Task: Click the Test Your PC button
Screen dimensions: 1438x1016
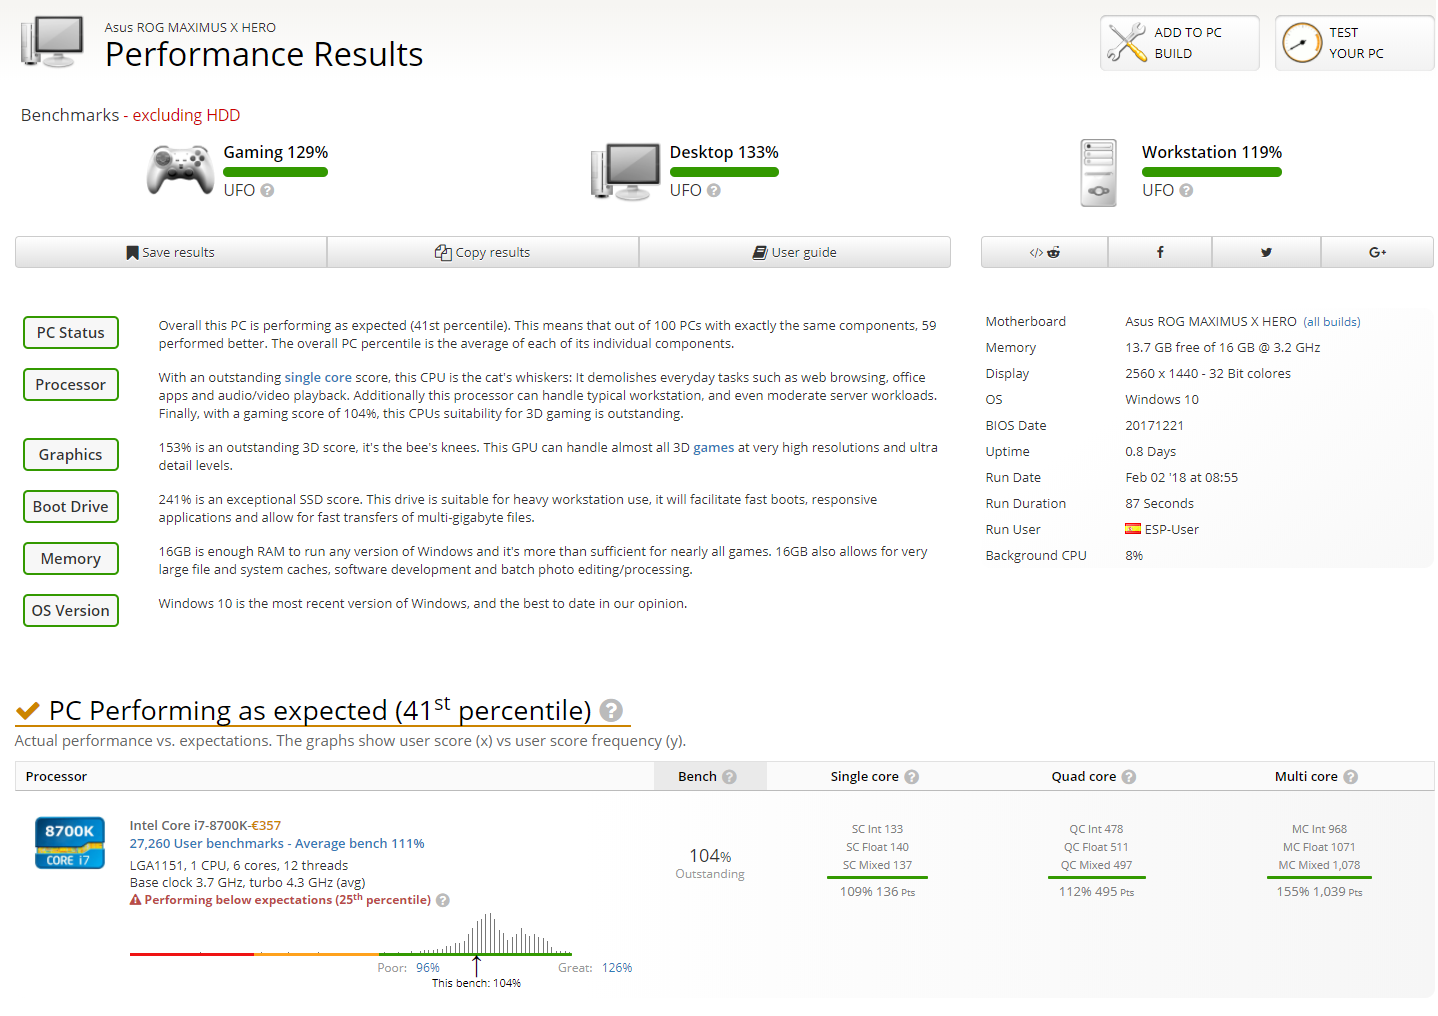Action: tap(1355, 43)
